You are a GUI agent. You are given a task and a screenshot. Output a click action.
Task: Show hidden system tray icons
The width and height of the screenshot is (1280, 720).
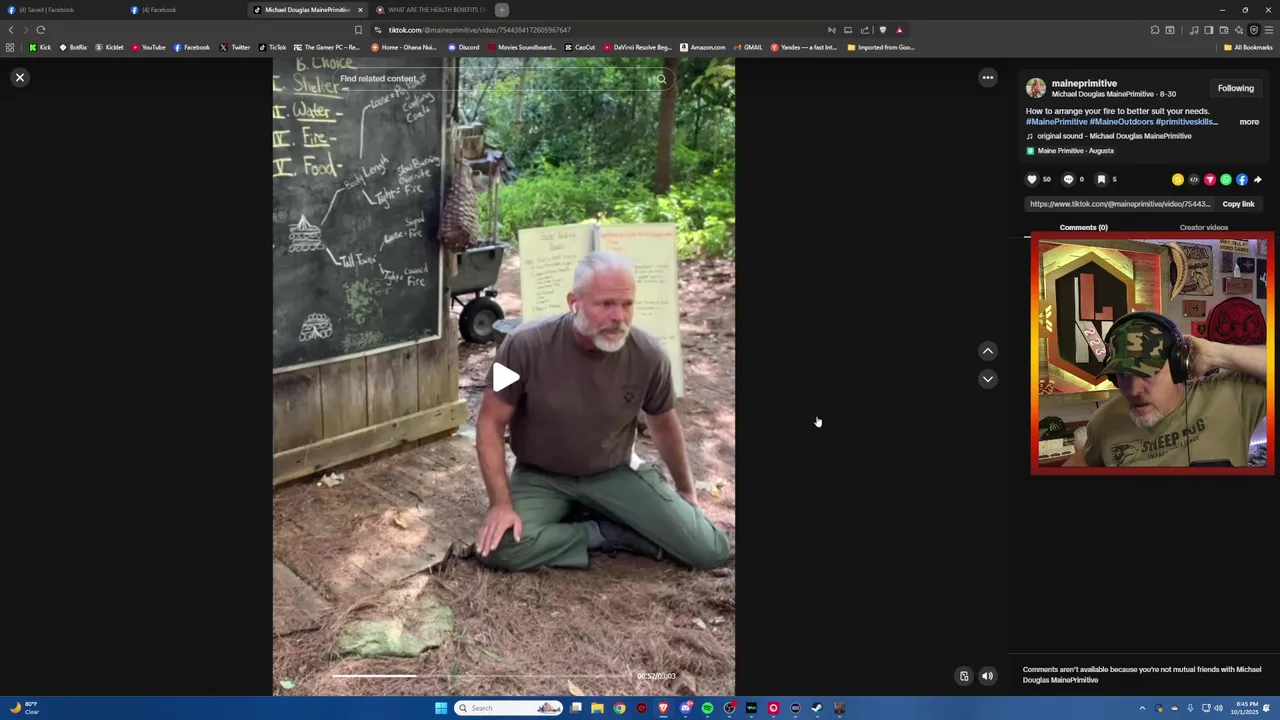click(1142, 708)
